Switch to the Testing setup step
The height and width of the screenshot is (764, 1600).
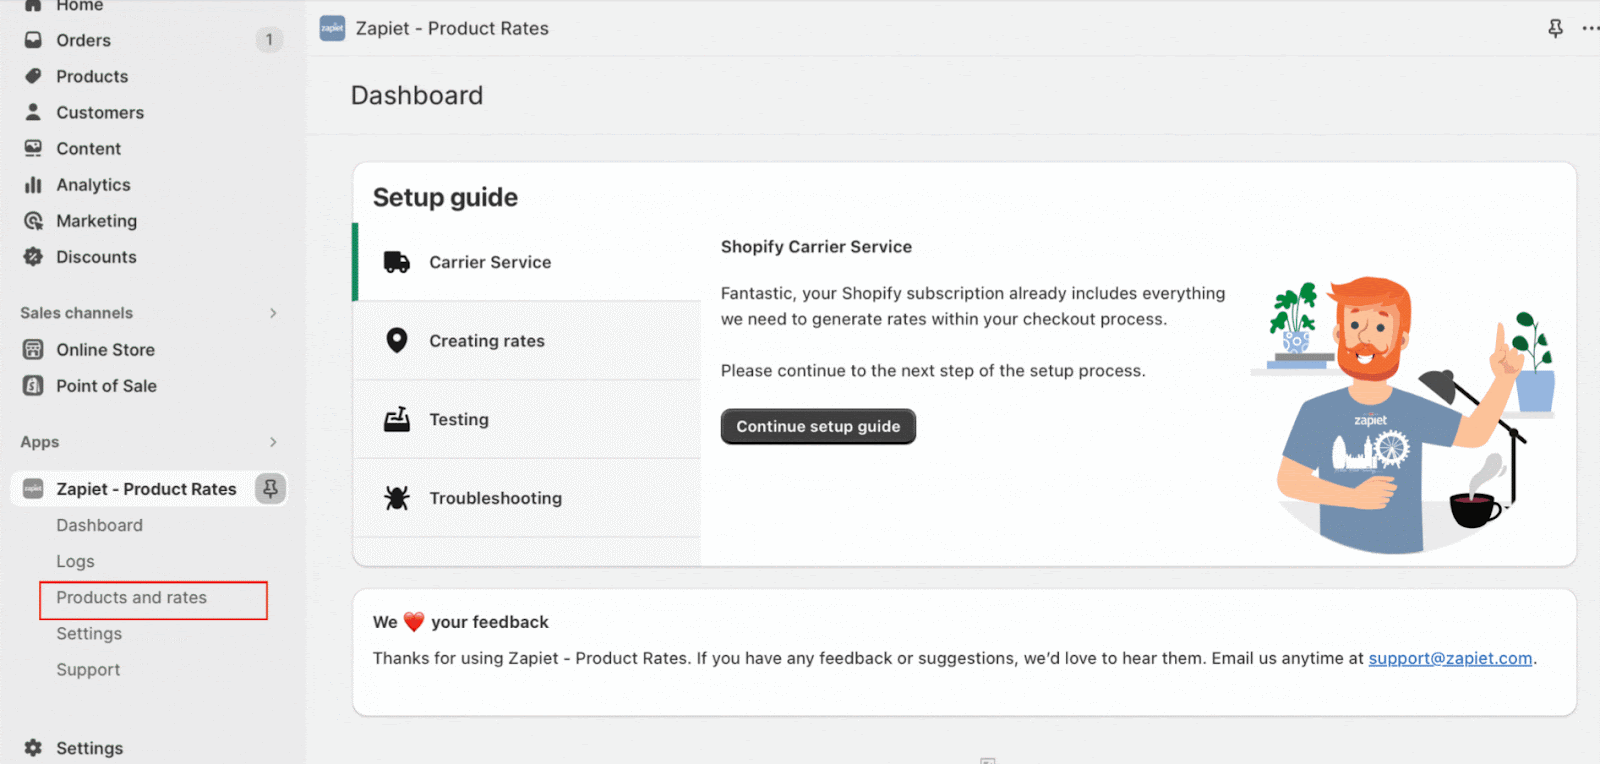coord(459,420)
